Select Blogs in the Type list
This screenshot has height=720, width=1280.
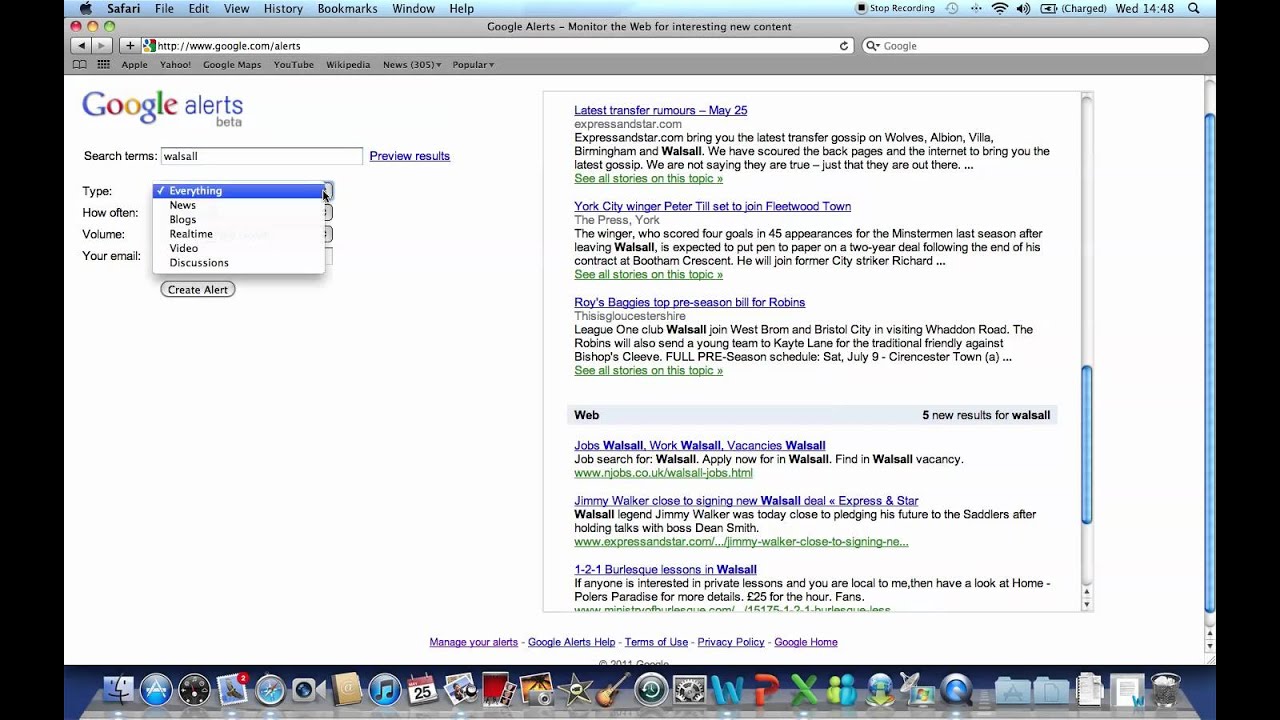[x=238, y=219]
